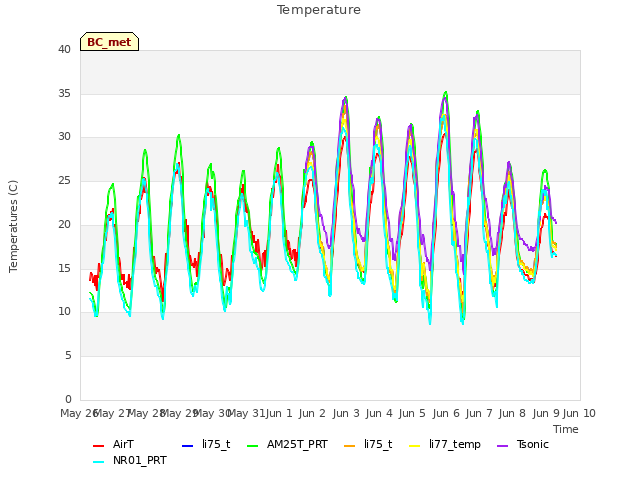Click the 5 y-axis tick label
Image resolution: width=640 pixels, height=480 pixels.
click(x=68, y=356)
